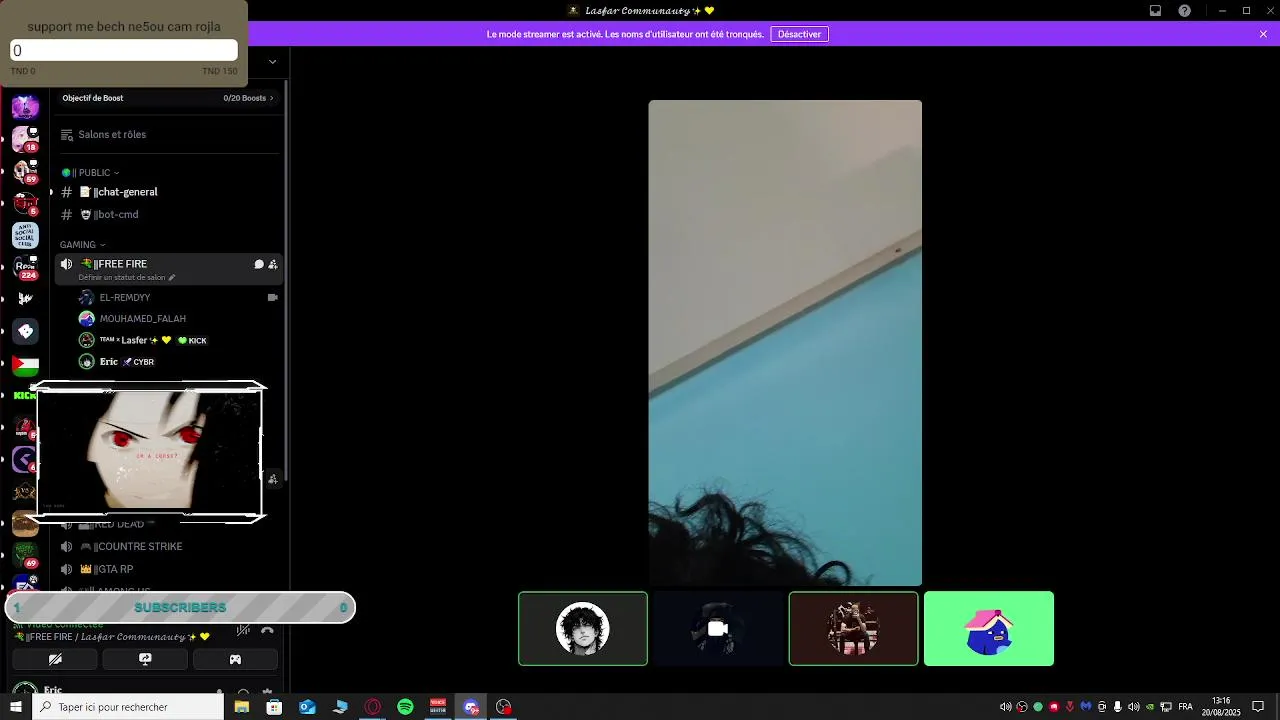The height and width of the screenshot is (720, 1280).
Task: Open Spotify from taskbar
Action: pos(405,707)
